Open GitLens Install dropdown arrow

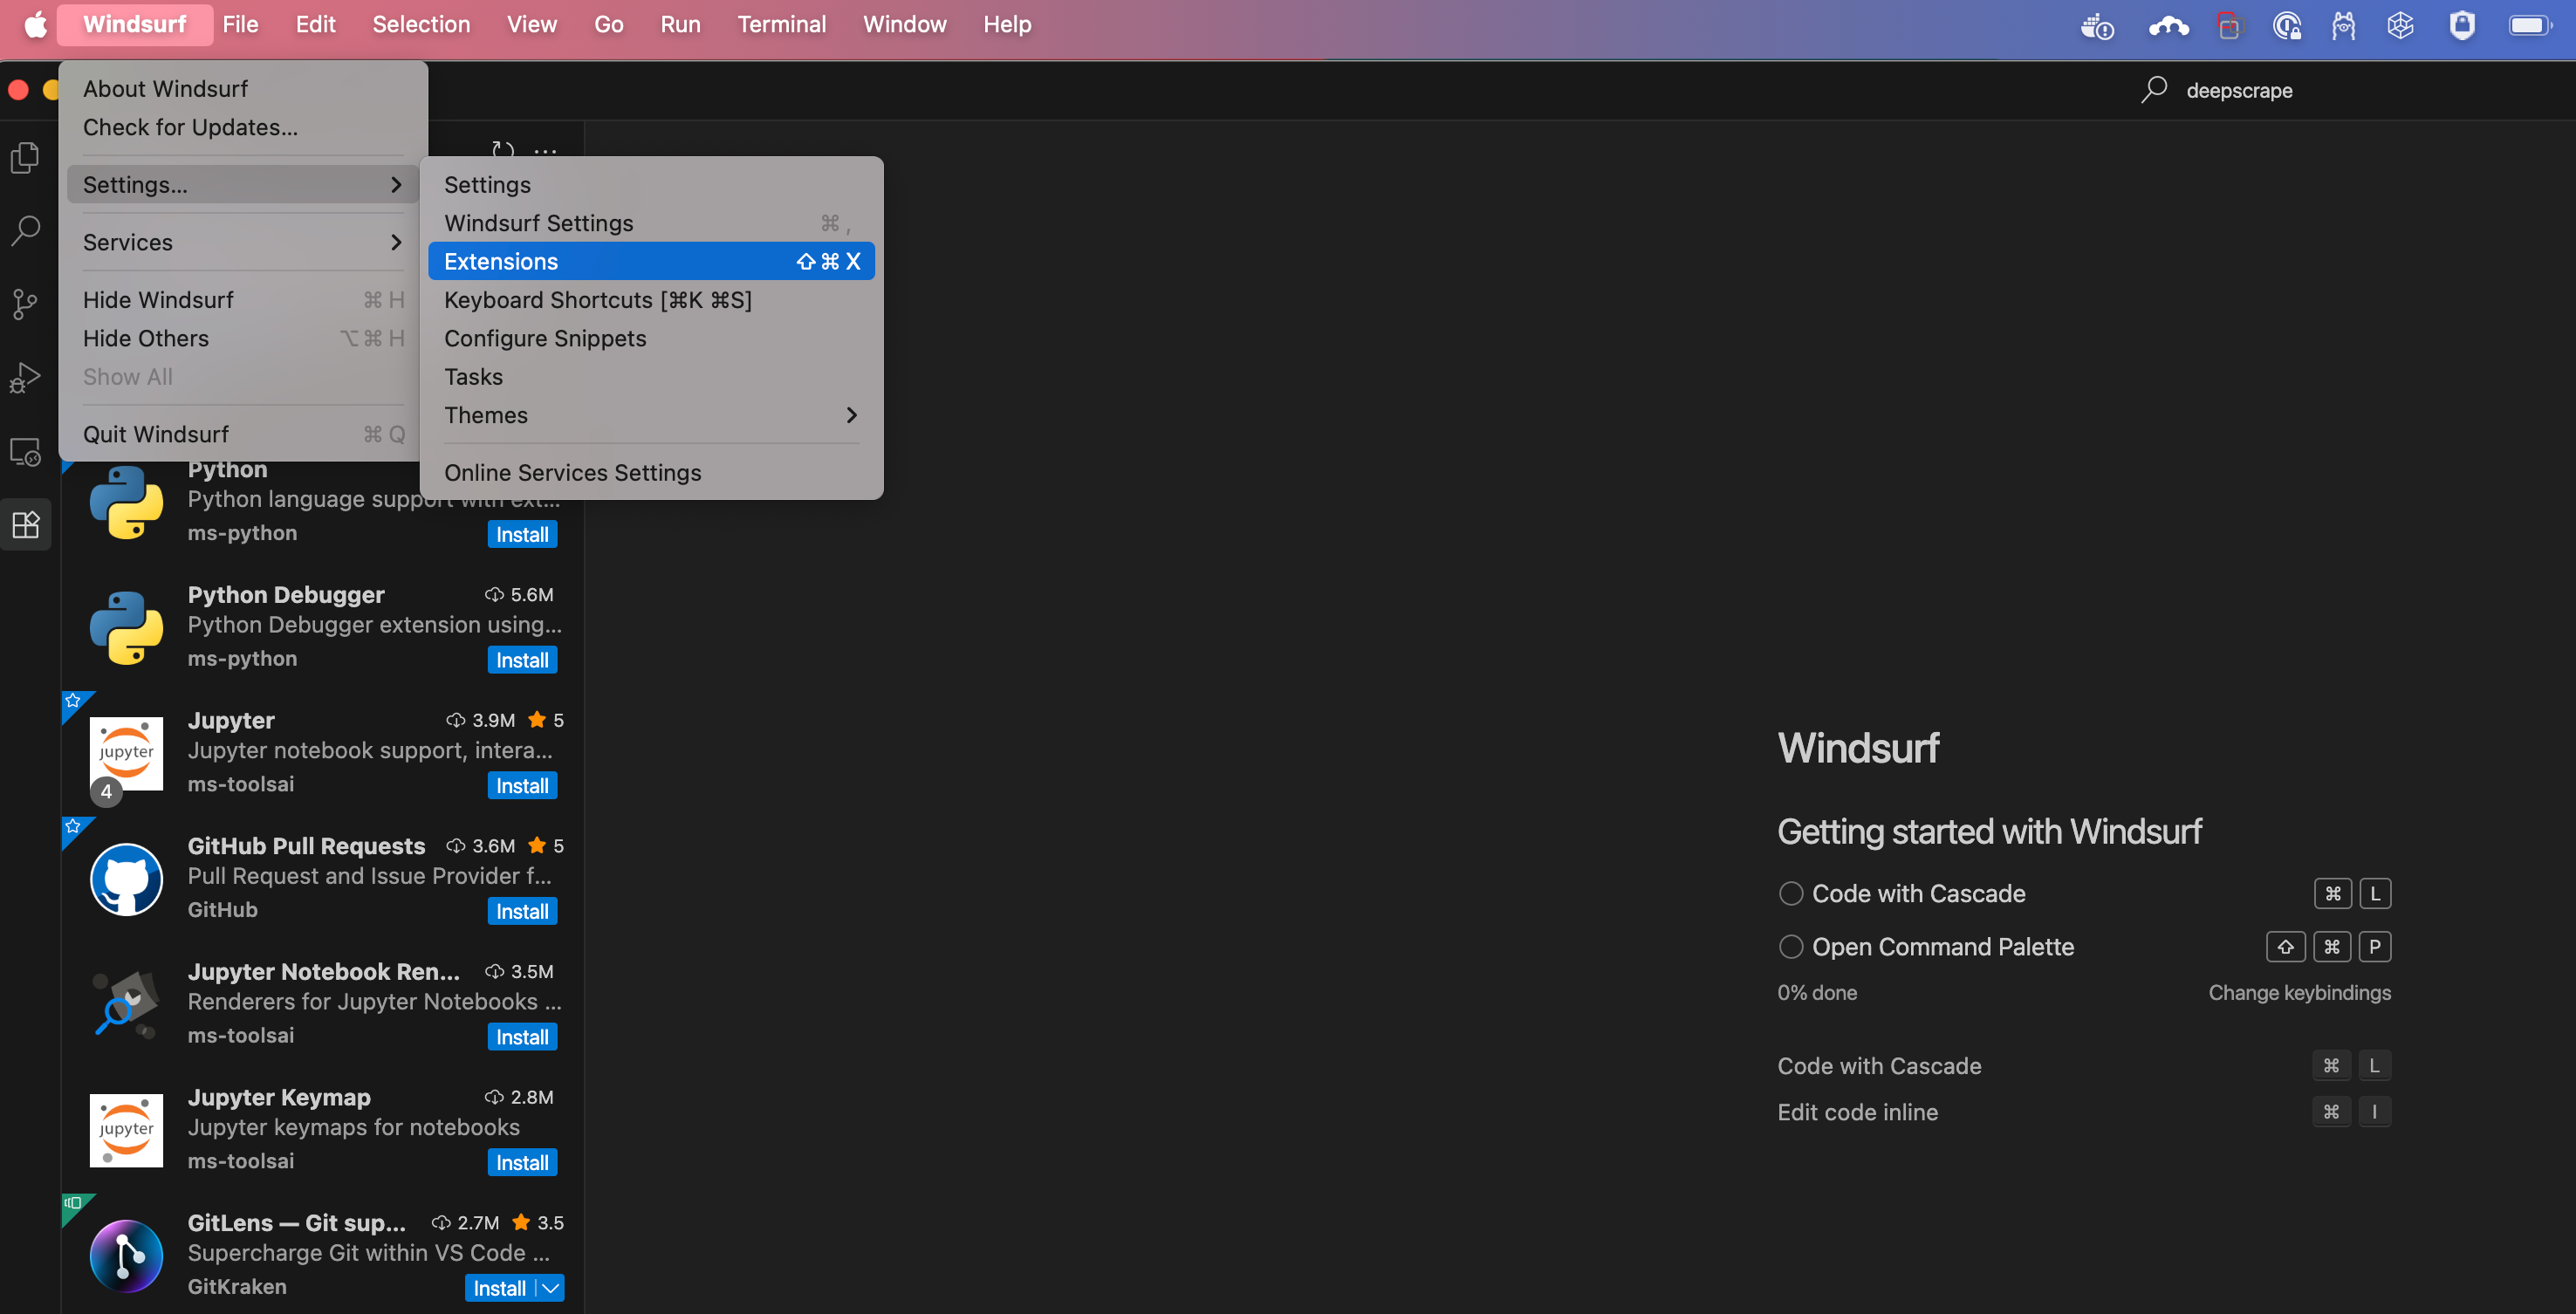(x=550, y=1288)
